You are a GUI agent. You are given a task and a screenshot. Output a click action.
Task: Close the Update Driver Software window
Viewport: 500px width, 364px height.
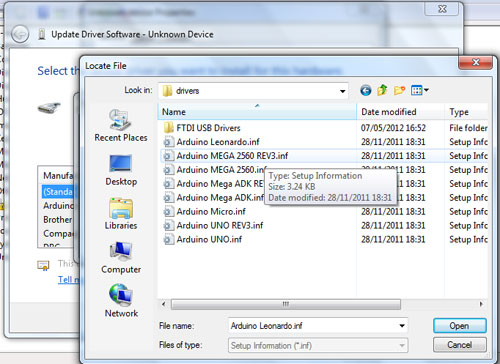pyautogui.click(x=442, y=9)
